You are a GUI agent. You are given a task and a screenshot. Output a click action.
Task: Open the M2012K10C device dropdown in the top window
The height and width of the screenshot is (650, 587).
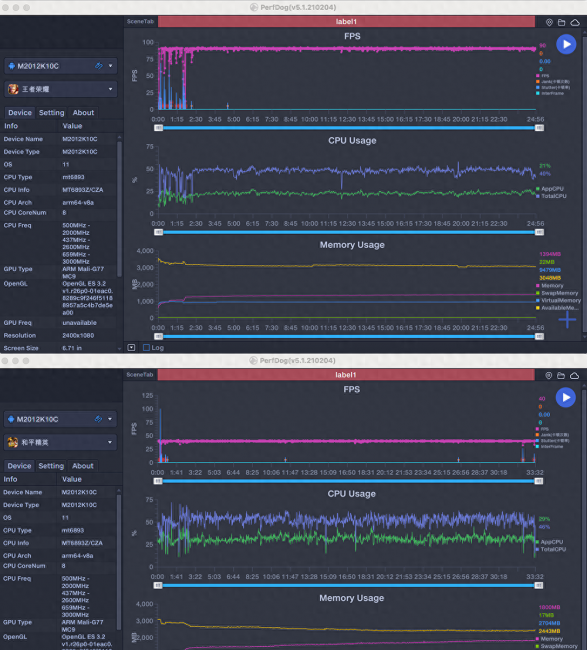click(x=110, y=65)
